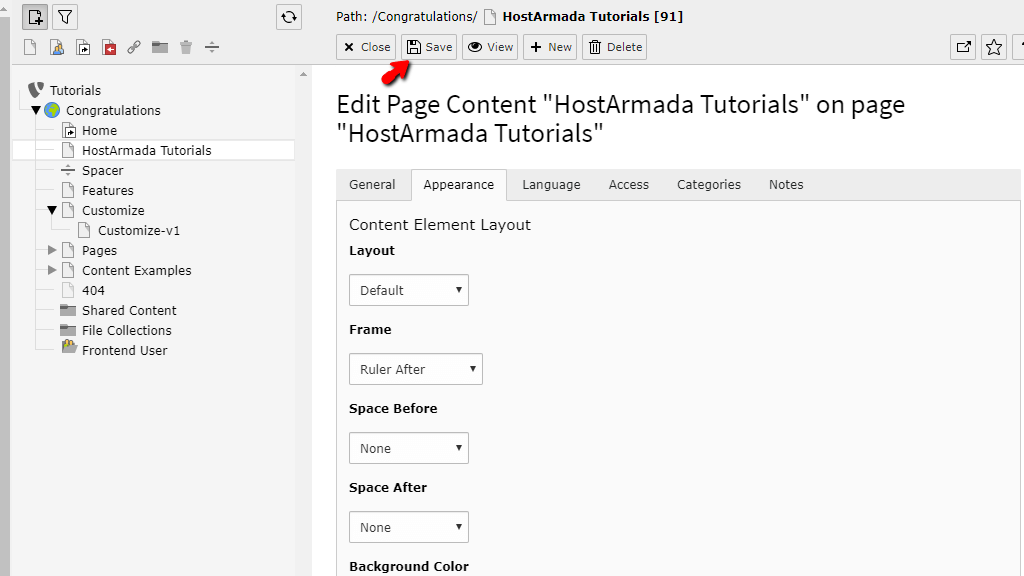The height and width of the screenshot is (576, 1024).
Task: Select the external link page icon
Action: coord(134,47)
